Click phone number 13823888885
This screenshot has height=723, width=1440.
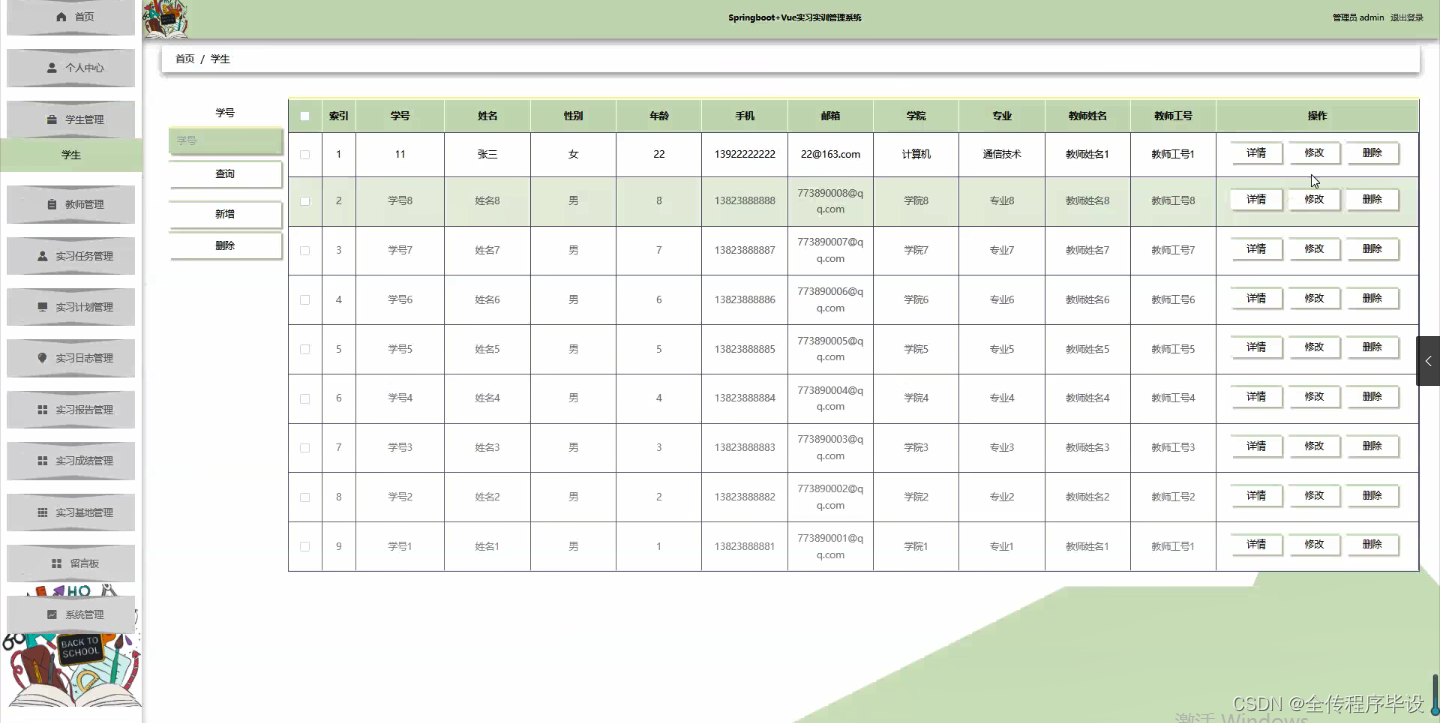[x=745, y=349]
